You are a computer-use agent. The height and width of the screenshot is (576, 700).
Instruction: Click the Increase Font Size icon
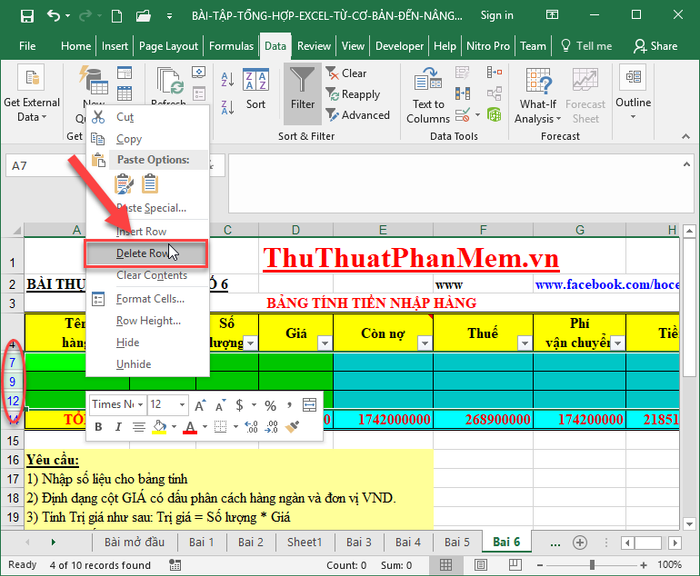point(201,405)
